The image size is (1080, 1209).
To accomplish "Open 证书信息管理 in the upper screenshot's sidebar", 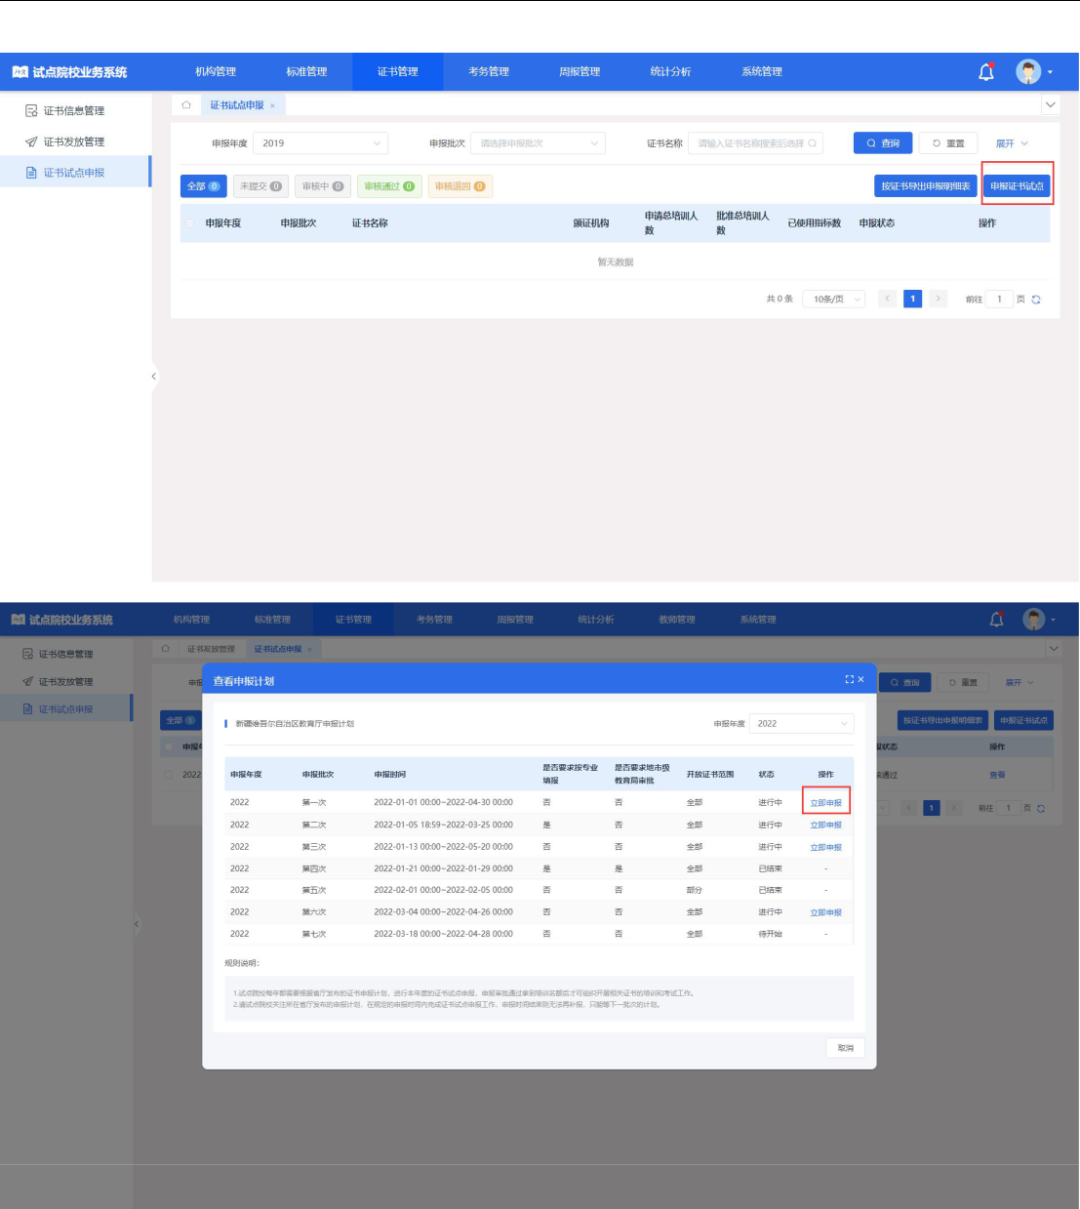I will [75, 111].
